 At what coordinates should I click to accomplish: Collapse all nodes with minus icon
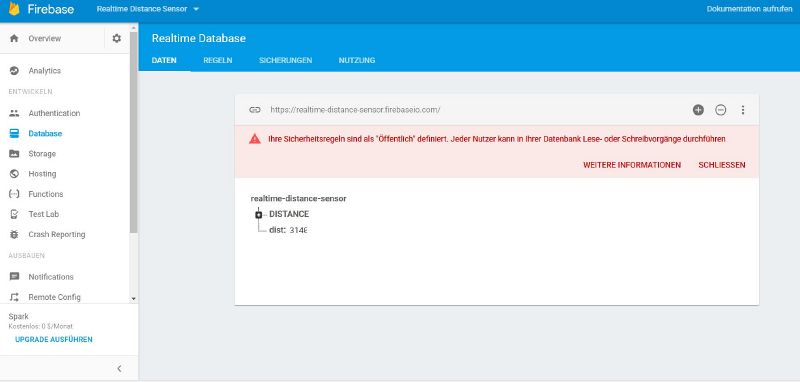pos(720,110)
